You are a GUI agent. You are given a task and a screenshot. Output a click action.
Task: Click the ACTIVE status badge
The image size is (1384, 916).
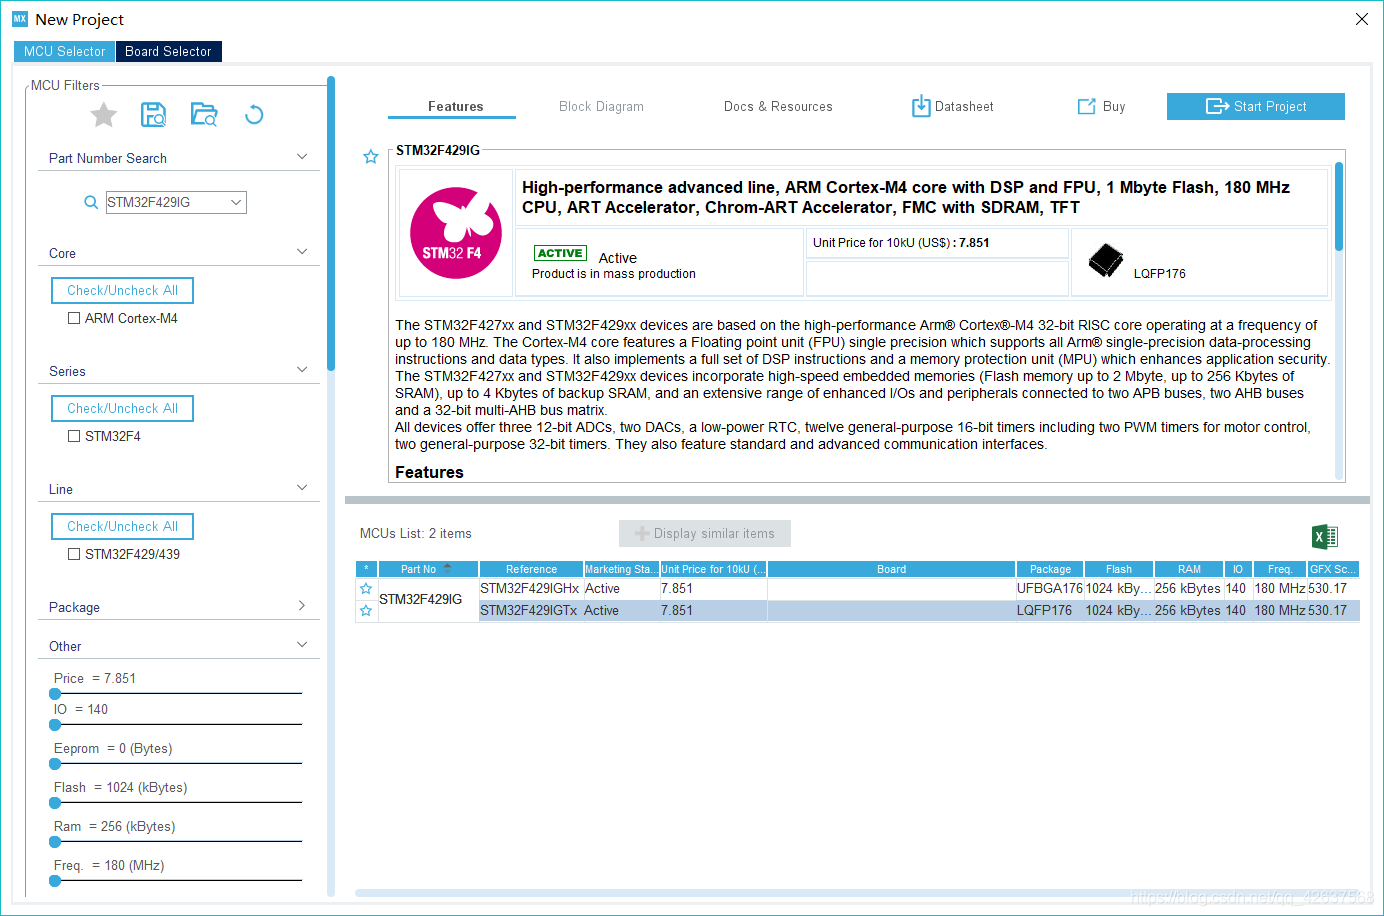pyautogui.click(x=560, y=253)
